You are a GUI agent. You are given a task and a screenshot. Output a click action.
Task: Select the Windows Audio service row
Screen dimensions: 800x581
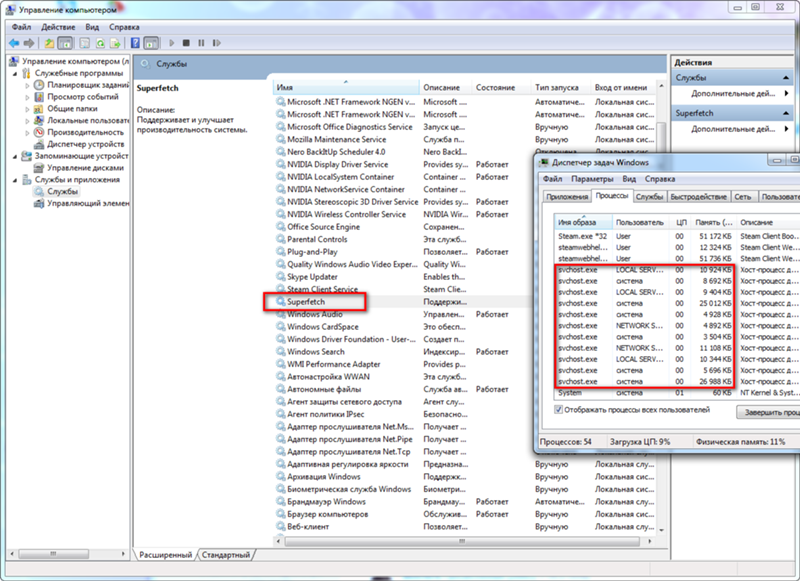point(403,314)
